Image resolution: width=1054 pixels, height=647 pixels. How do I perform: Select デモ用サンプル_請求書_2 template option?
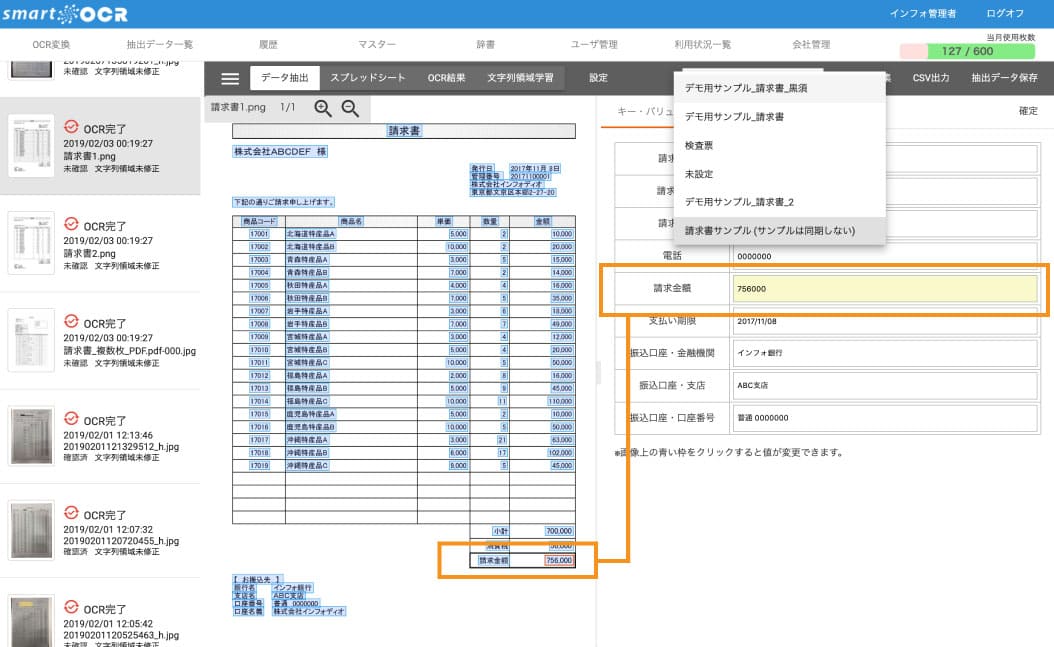(780, 202)
